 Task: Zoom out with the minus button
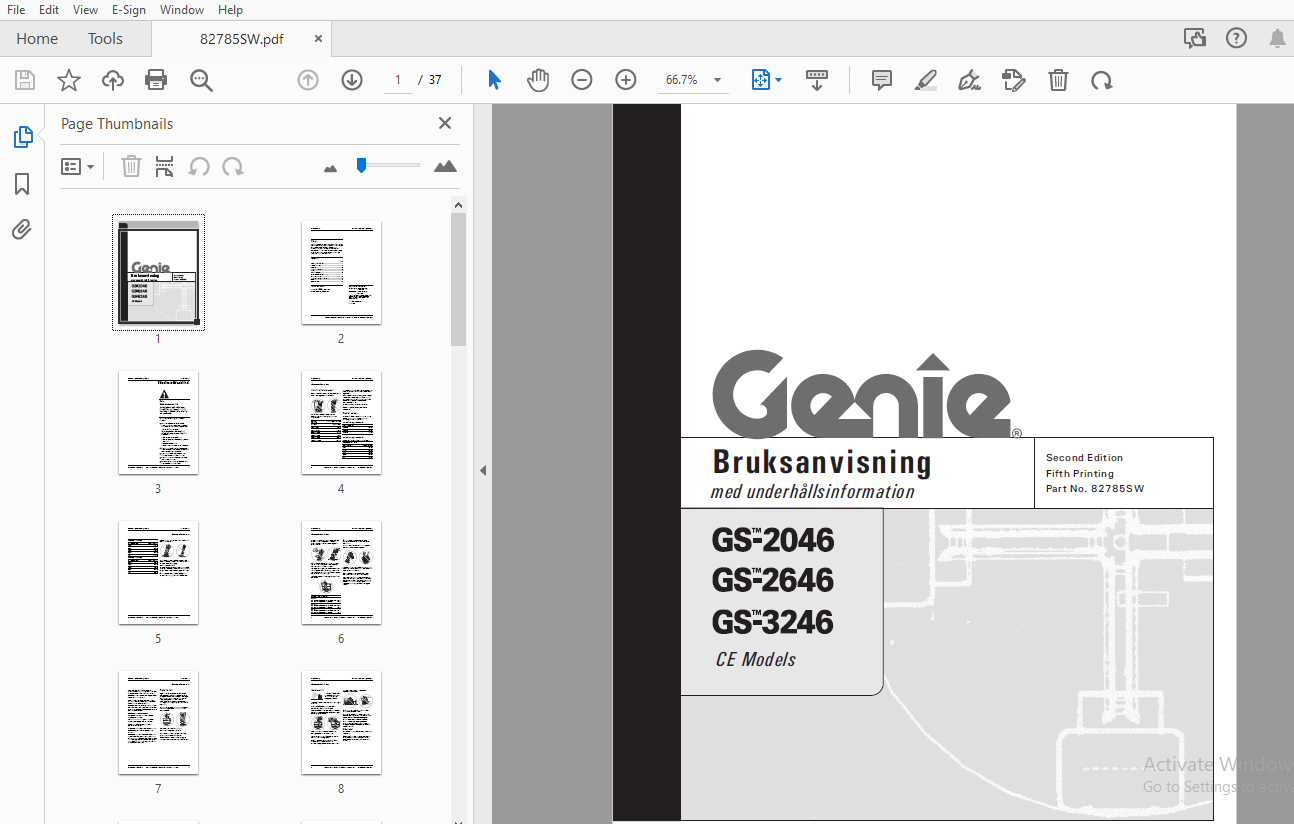tap(582, 80)
